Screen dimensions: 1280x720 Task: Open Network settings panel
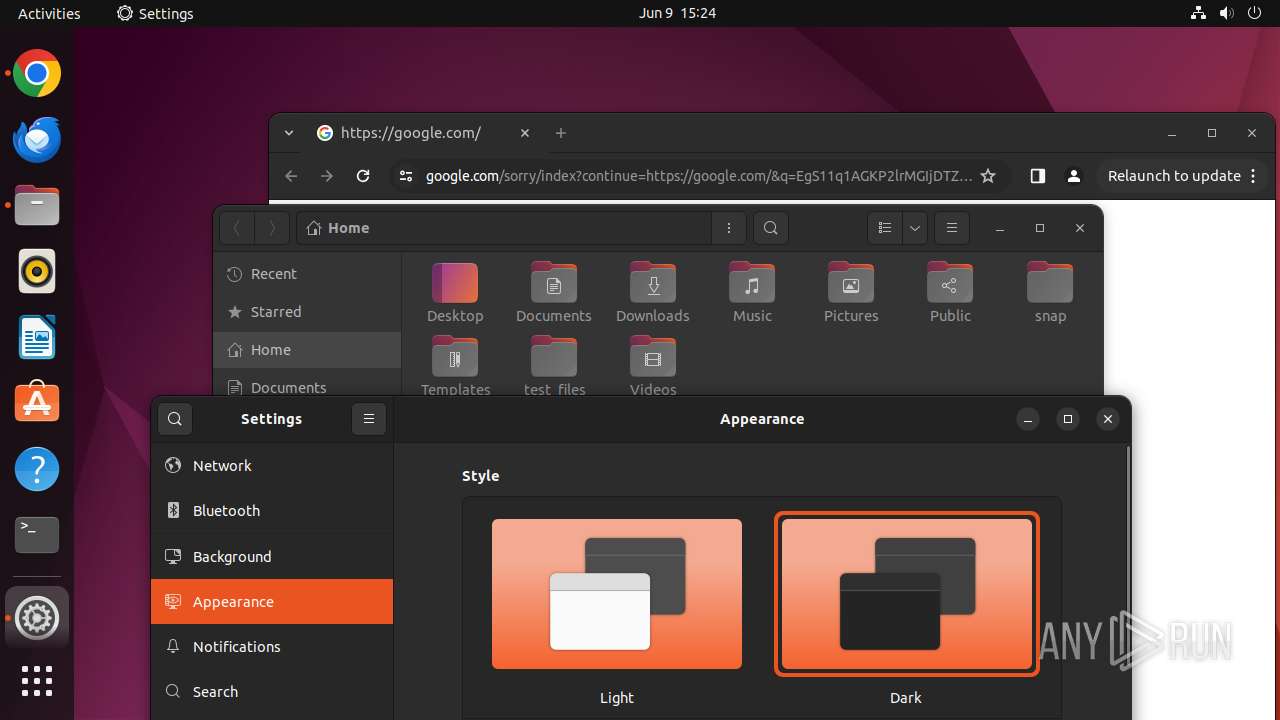[272, 466]
